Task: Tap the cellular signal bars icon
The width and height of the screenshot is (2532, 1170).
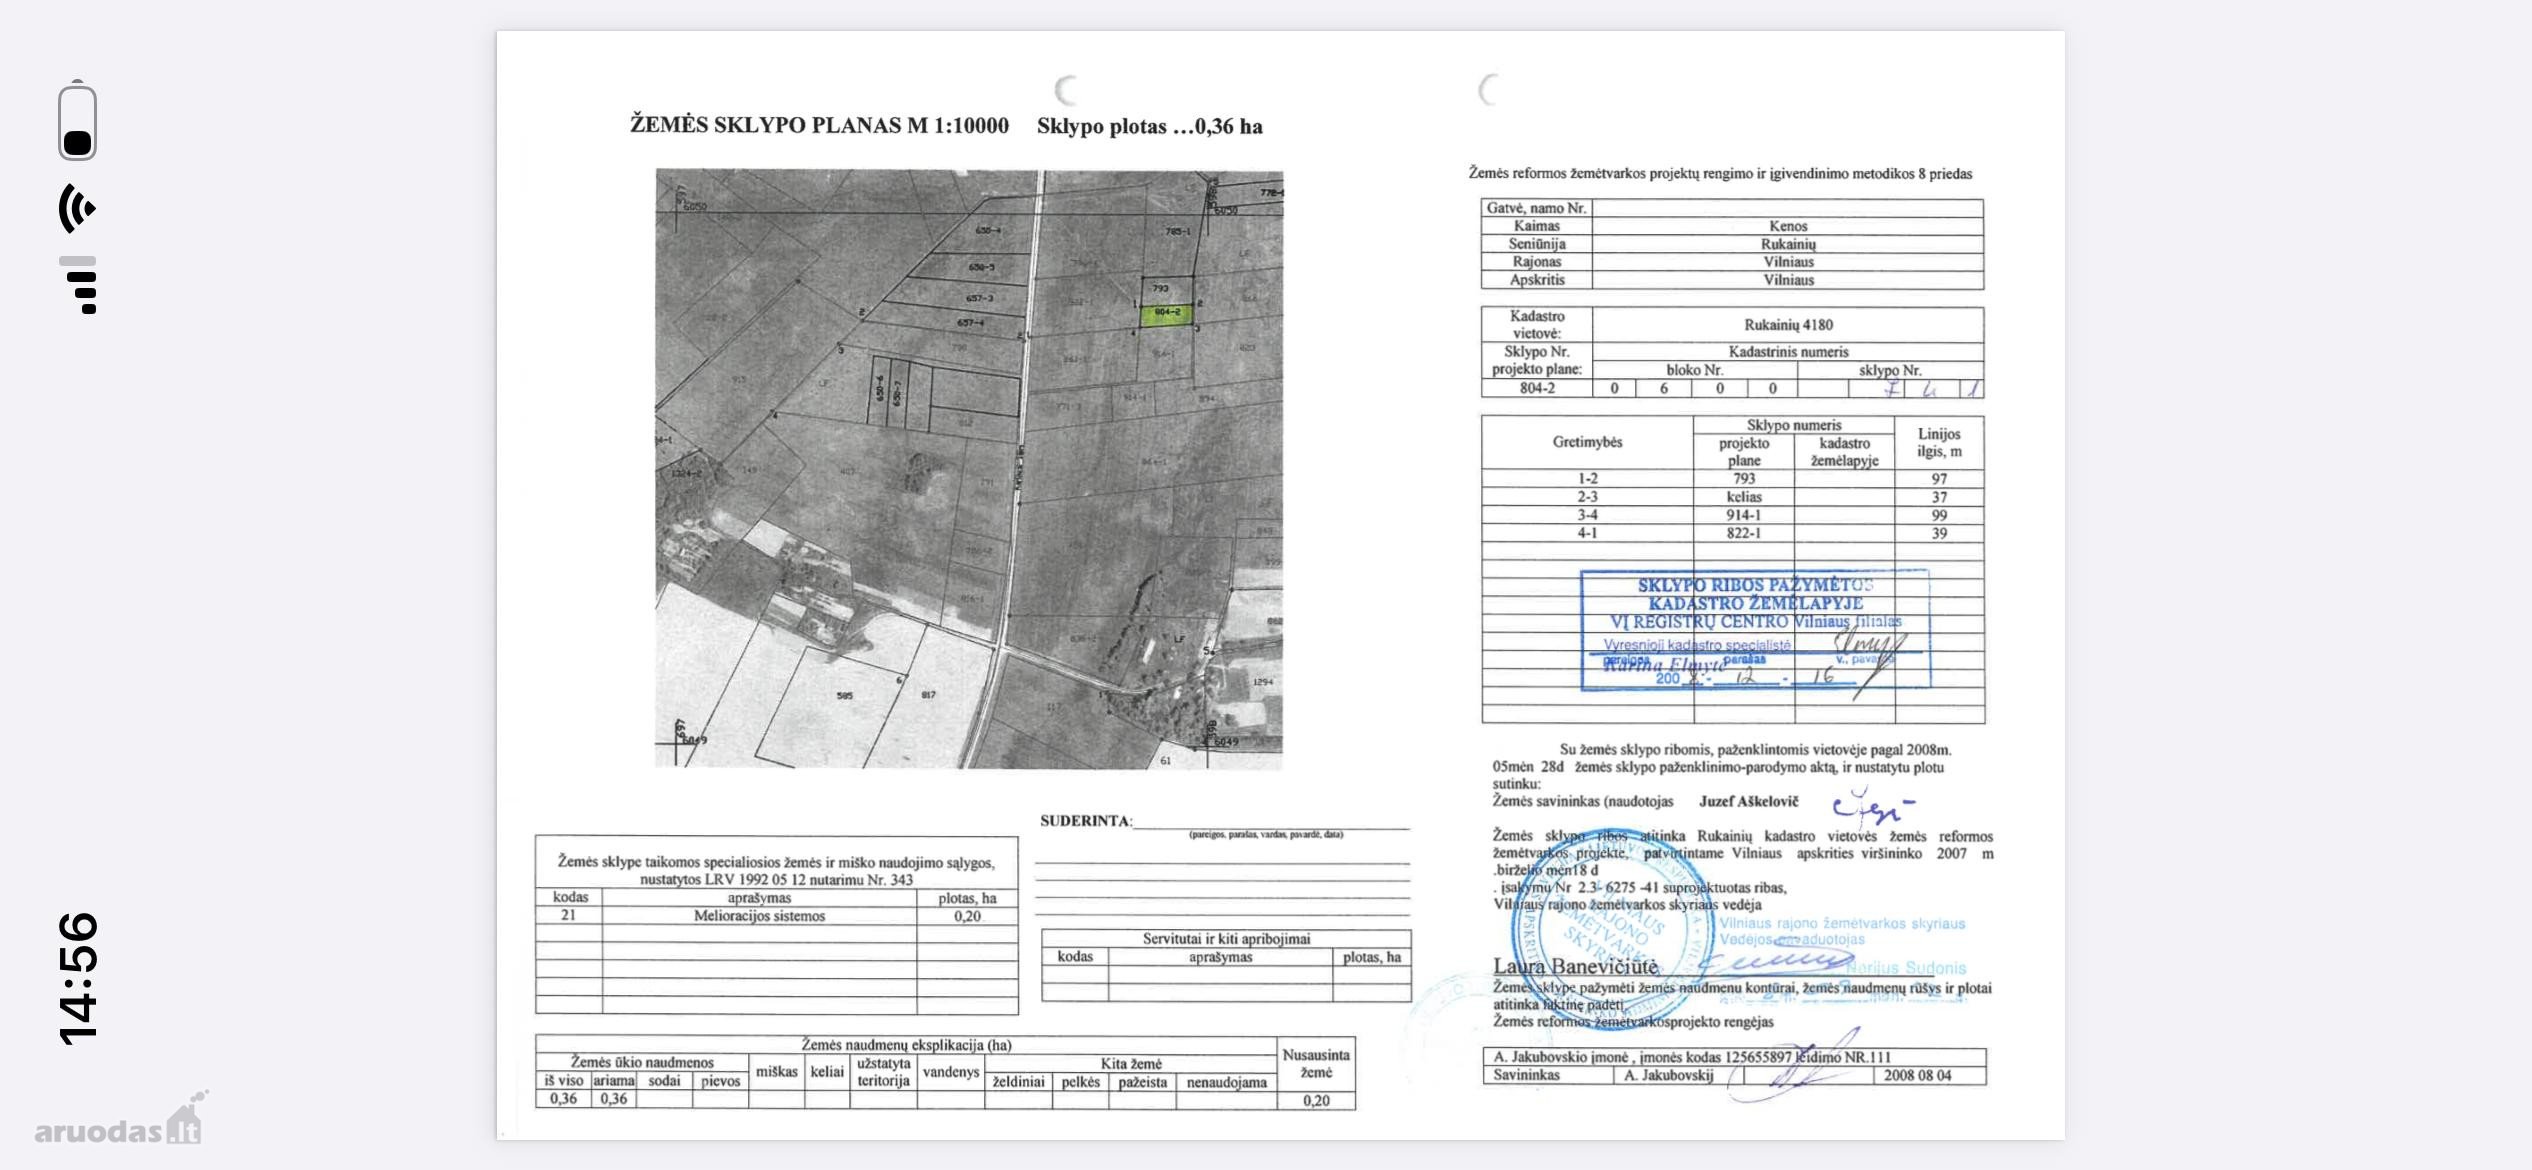Action: pos(78,285)
